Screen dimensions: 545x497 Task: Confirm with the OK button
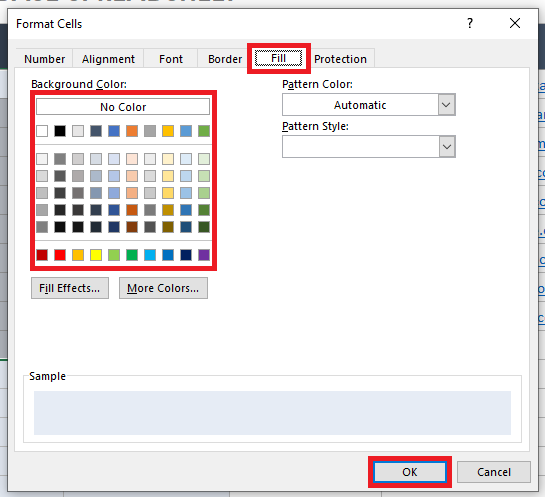tap(410, 472)
